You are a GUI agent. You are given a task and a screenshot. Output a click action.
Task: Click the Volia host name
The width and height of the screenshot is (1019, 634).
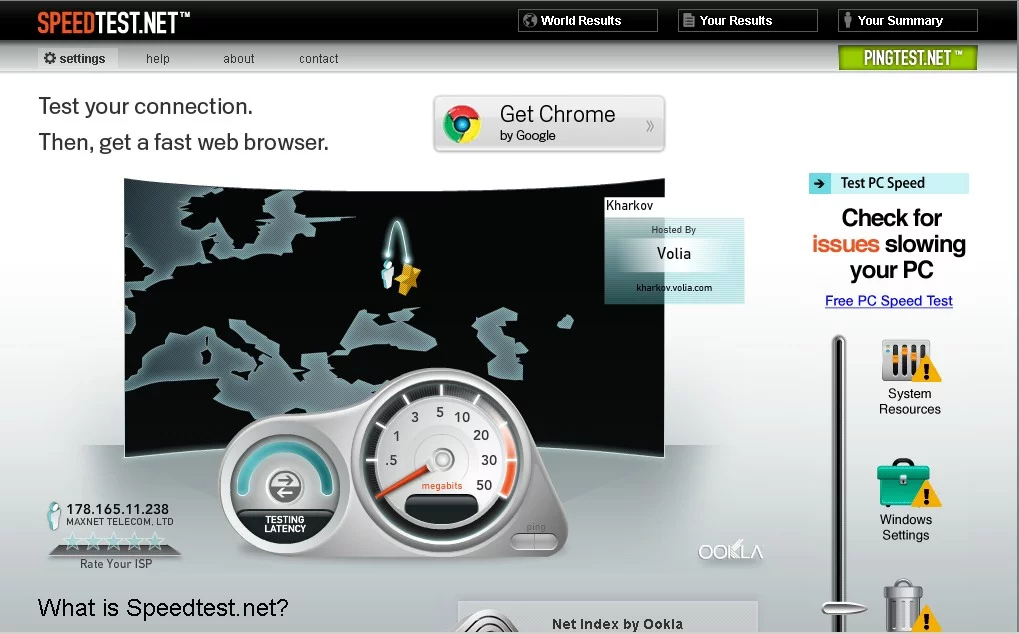[x=673, y=253]
